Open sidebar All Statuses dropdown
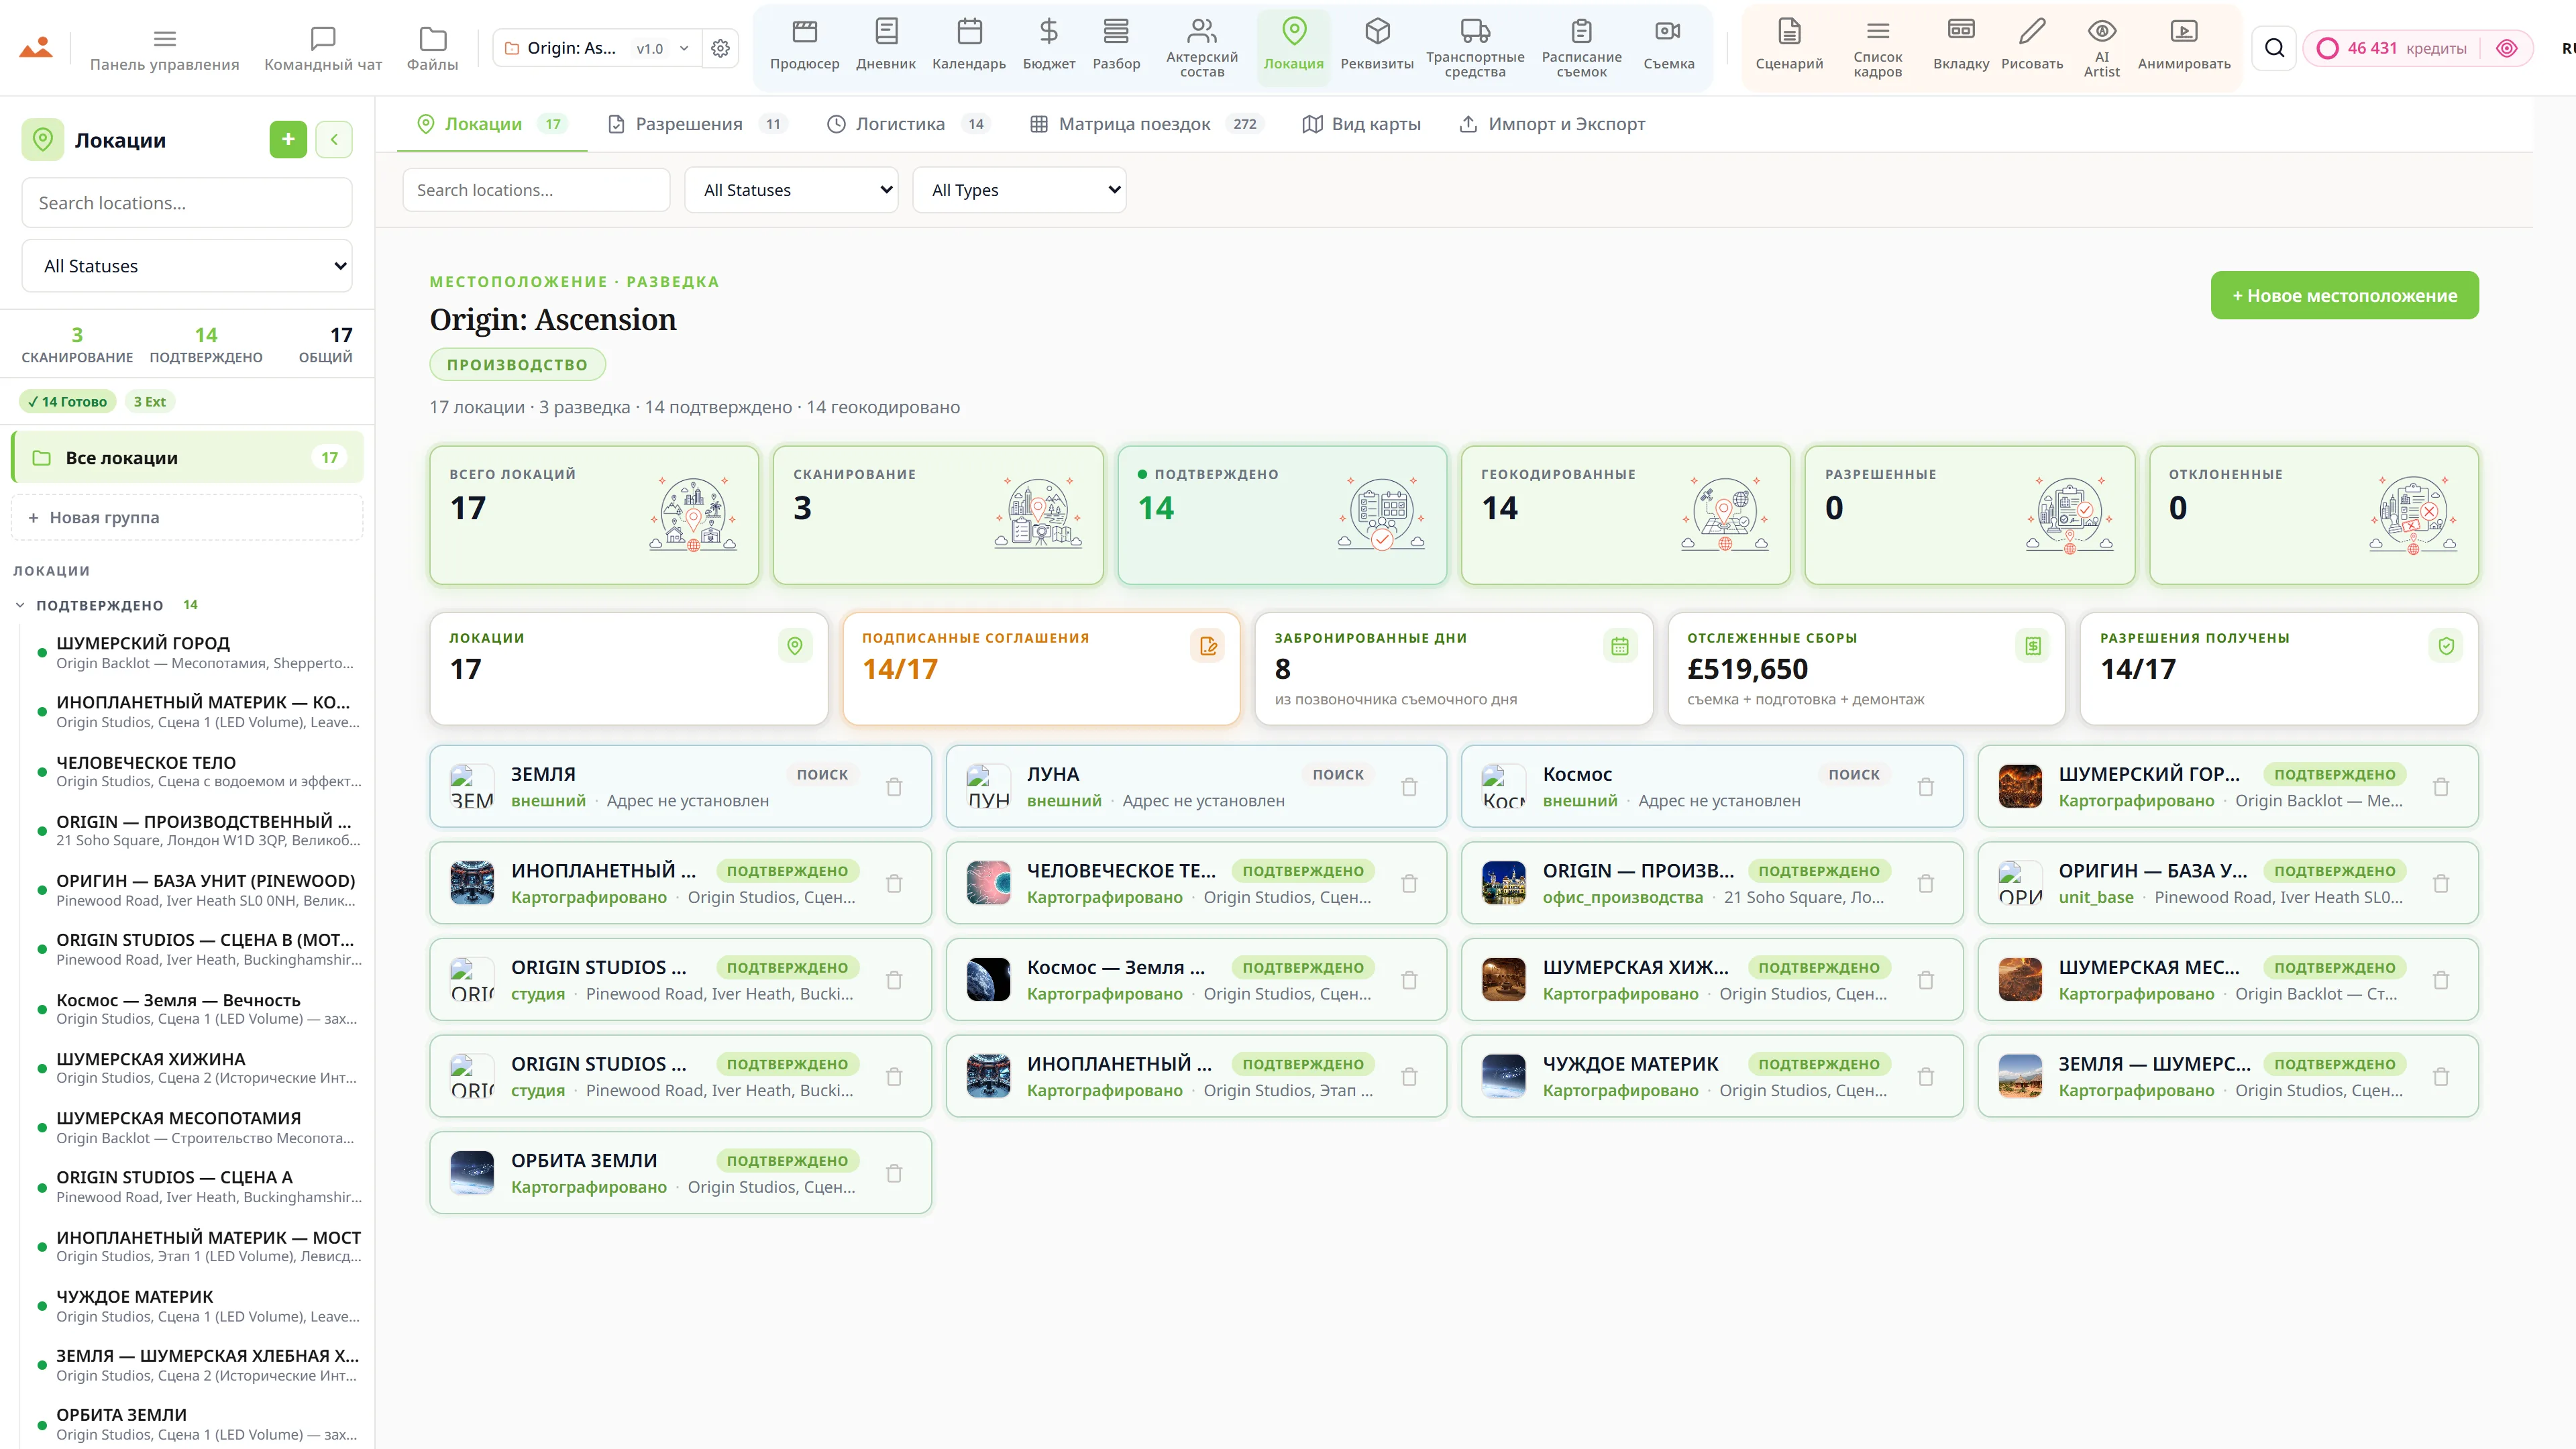 [187, 266]
